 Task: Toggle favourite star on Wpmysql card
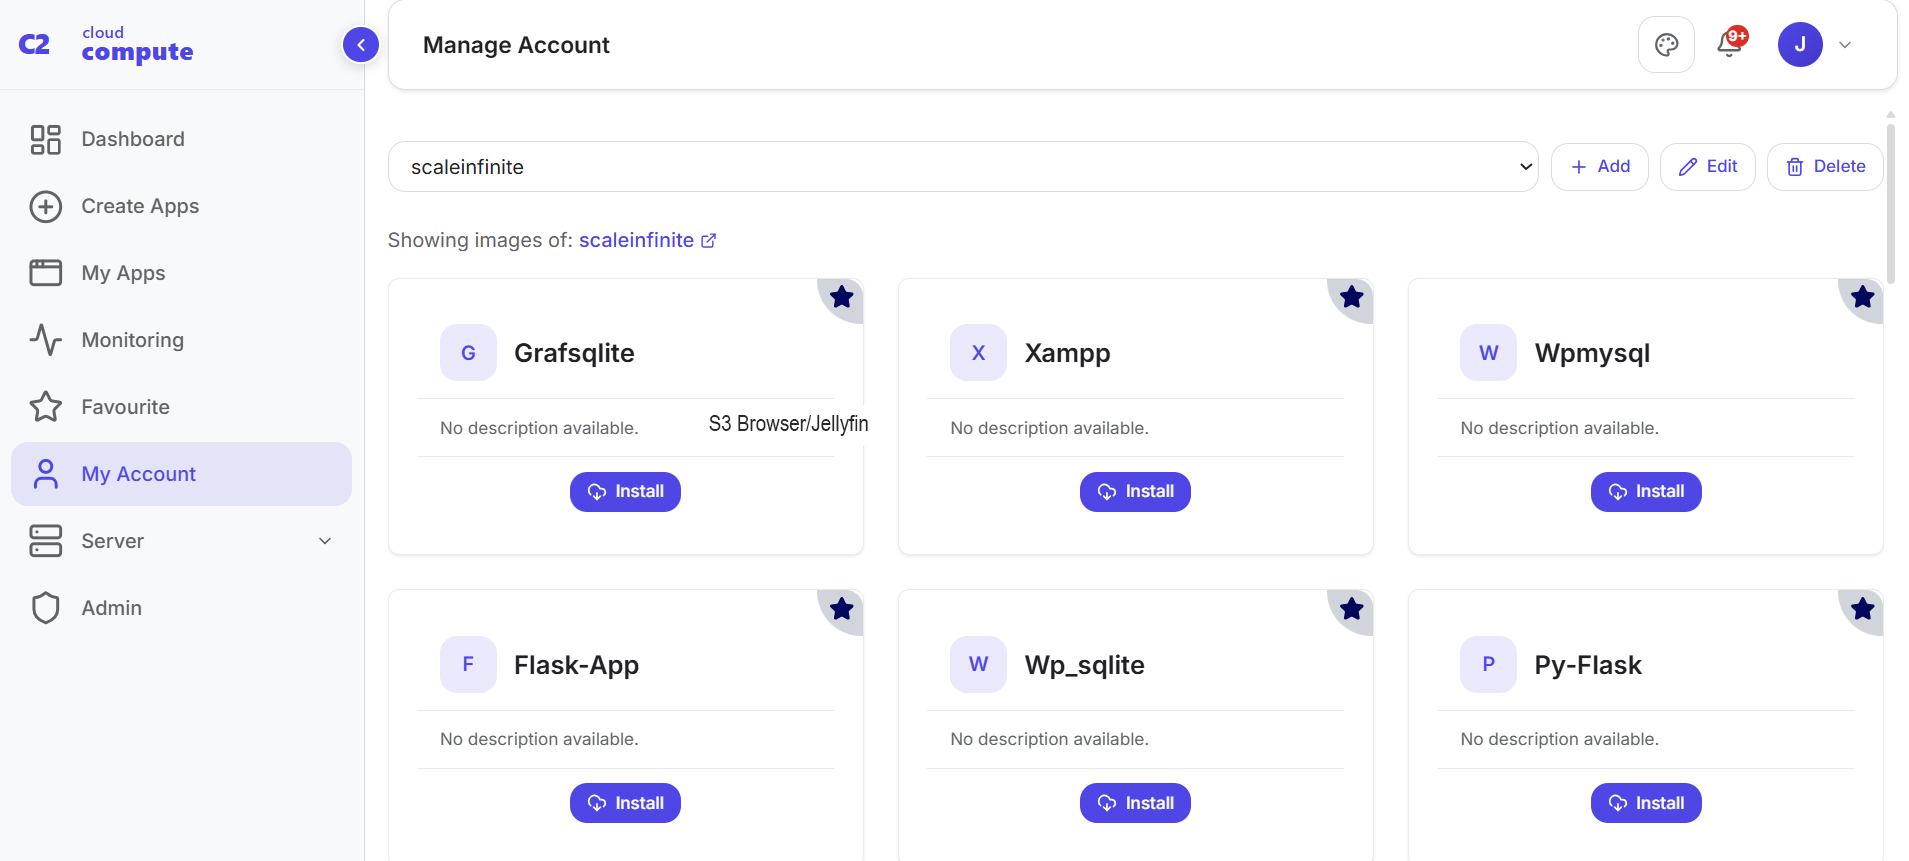1862,297
